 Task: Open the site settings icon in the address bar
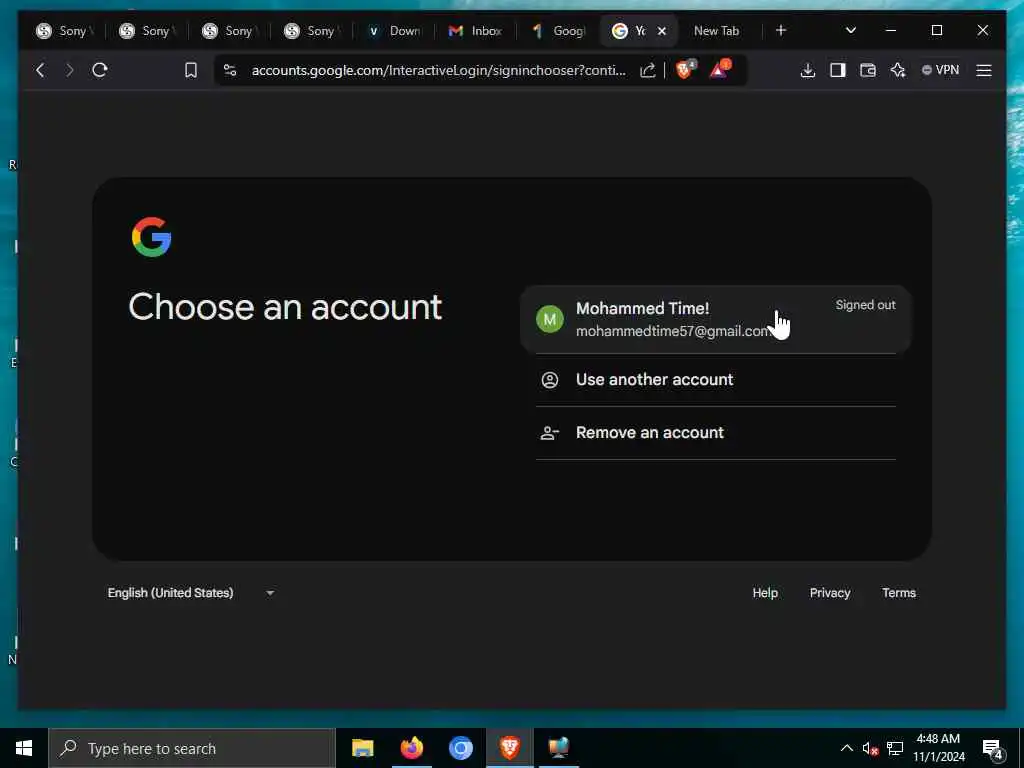[230, 70]
